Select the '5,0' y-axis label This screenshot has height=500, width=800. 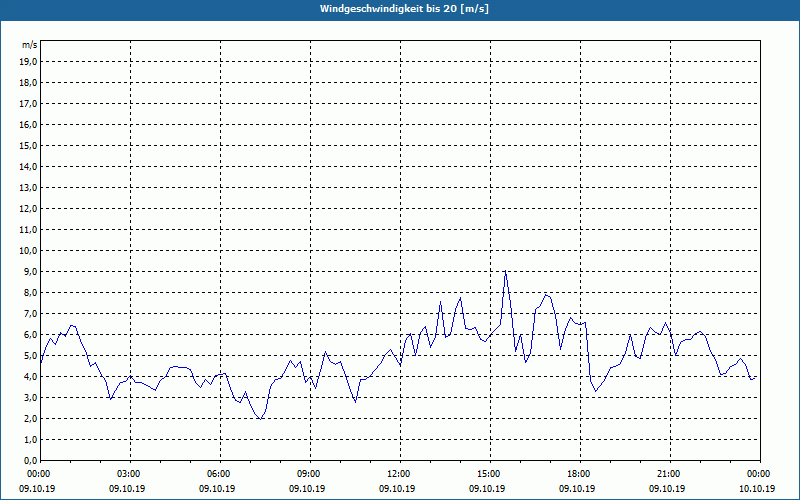(31, 356)
